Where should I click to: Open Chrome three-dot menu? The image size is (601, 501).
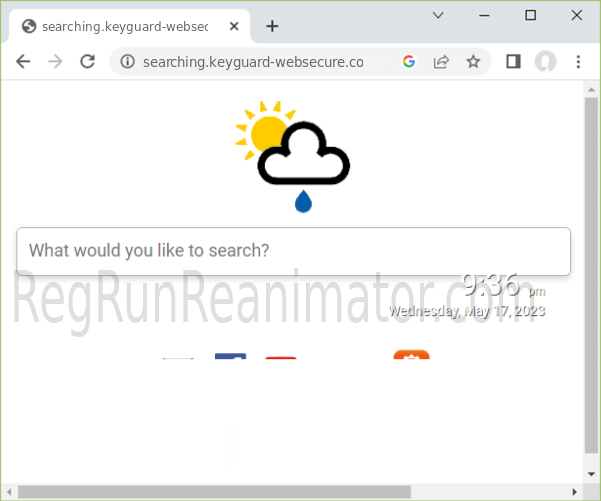click(578, 62)
